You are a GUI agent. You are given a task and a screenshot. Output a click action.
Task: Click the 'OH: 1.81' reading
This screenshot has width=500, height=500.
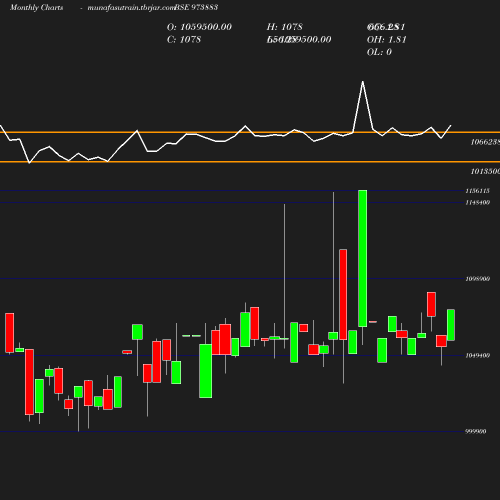[387, 40]
